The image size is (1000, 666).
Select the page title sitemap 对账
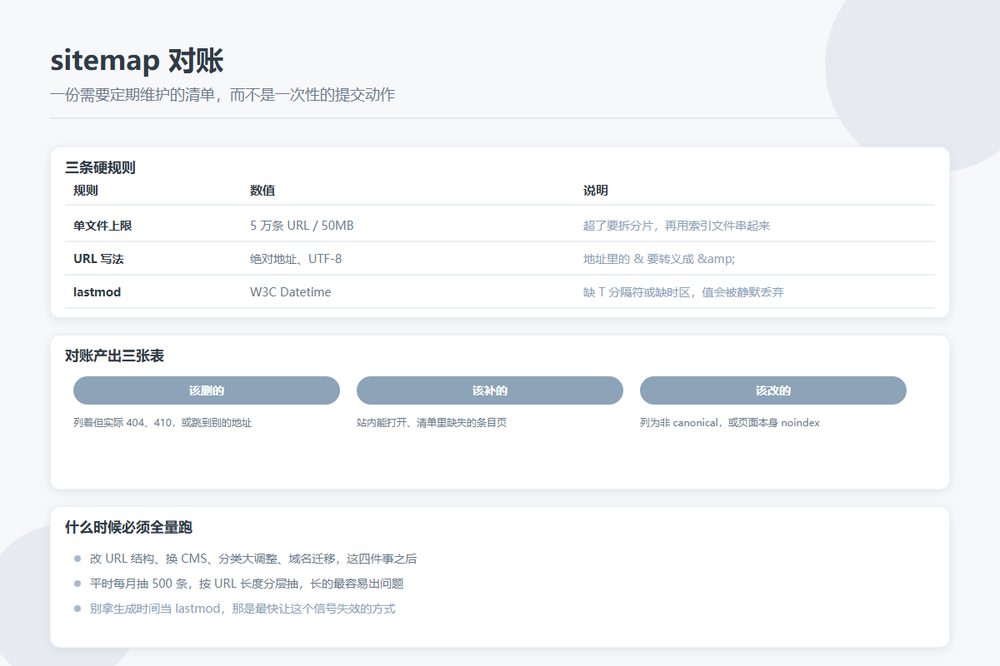136,61
